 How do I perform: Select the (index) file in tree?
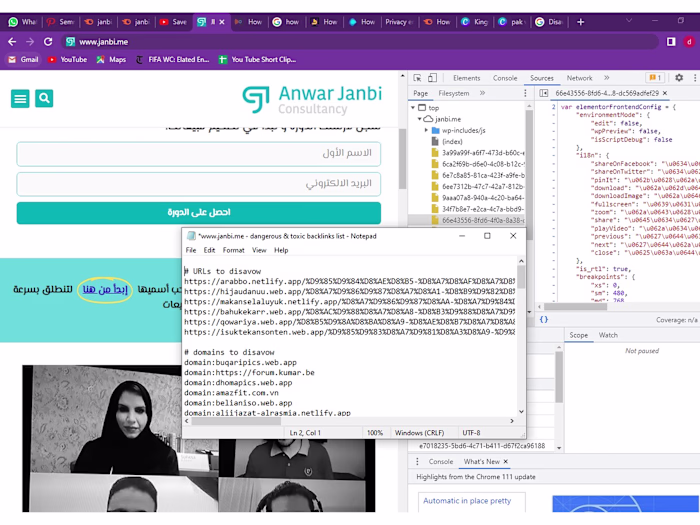click(452, 142)
